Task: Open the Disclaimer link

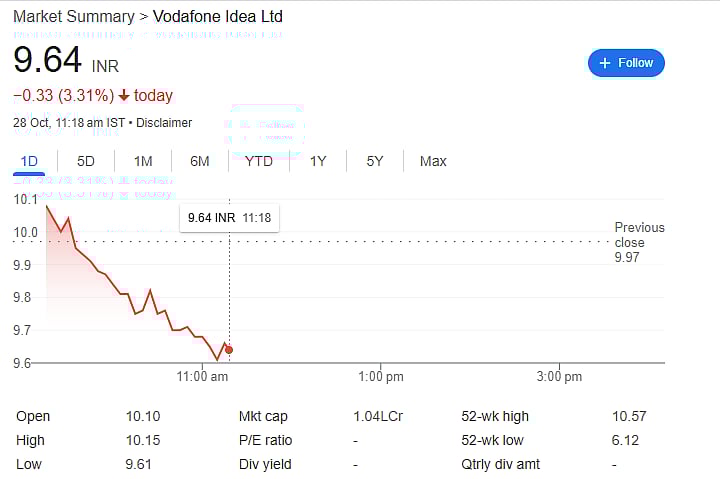Action: coord(164,123)
